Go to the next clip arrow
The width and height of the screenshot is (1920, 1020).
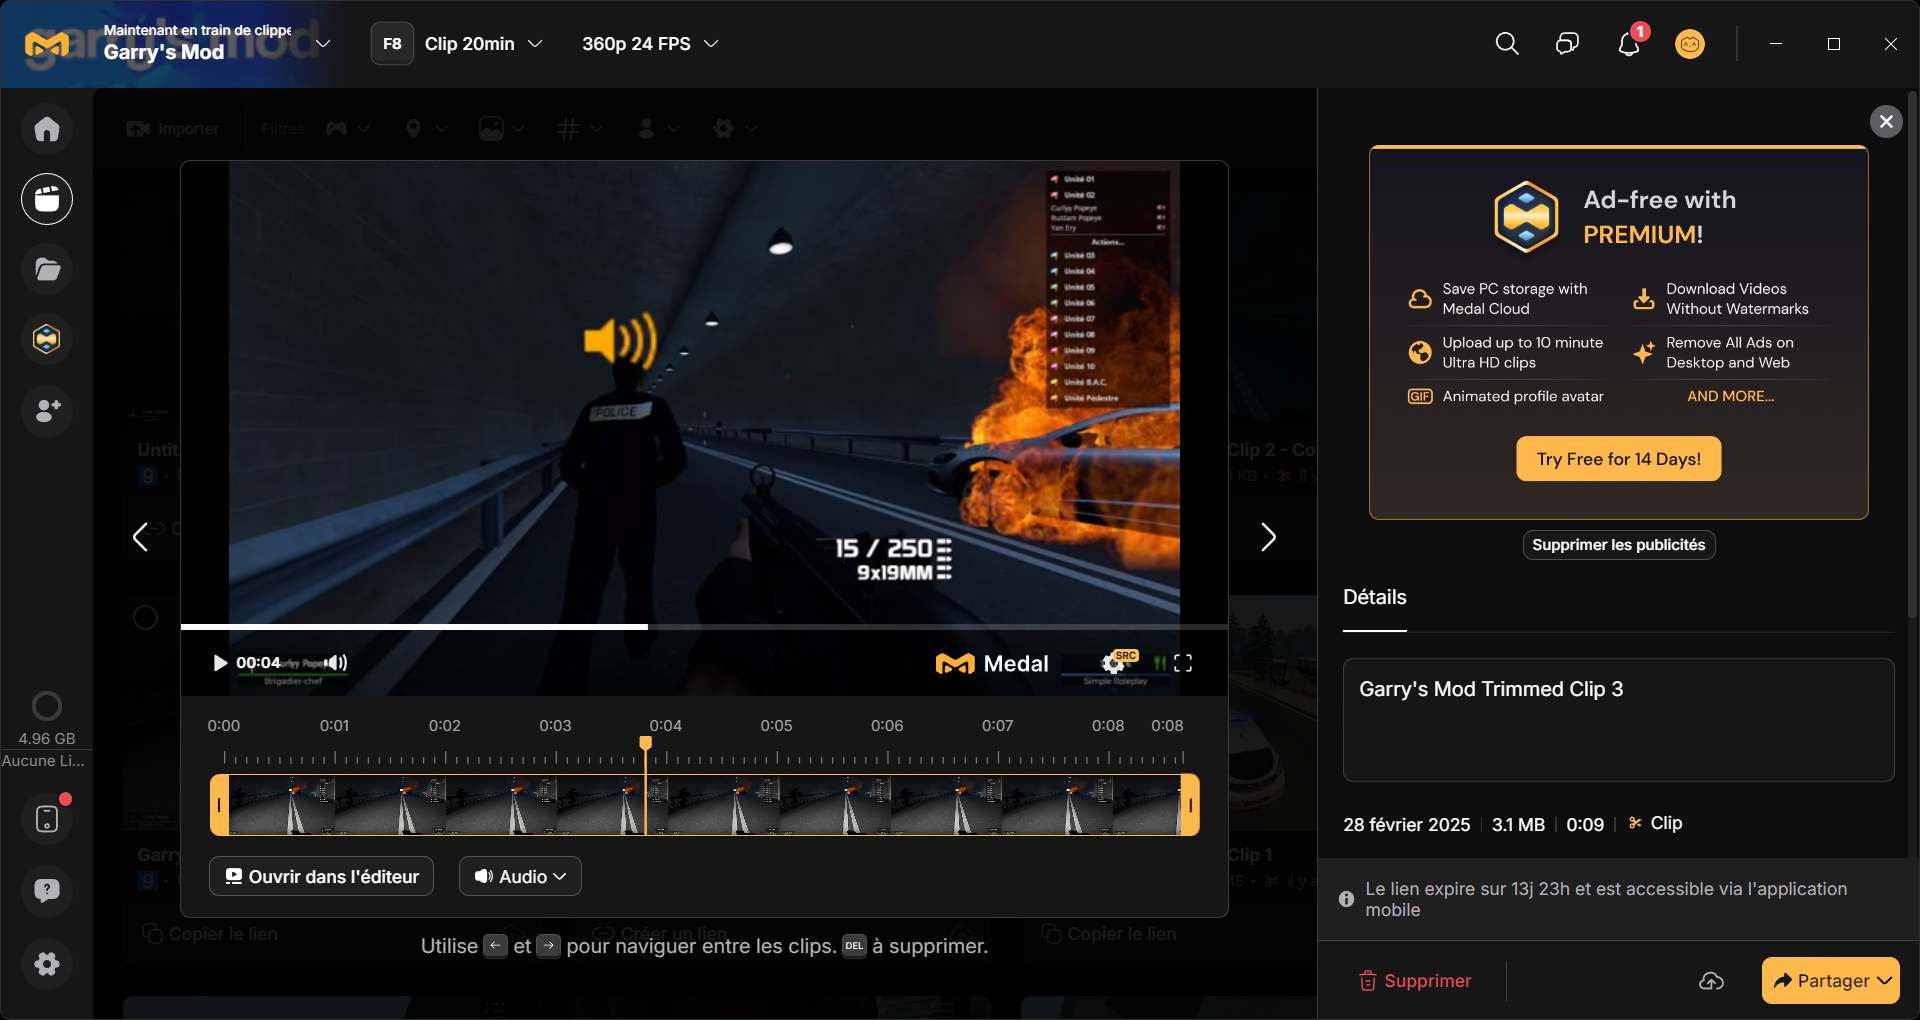1268,537
